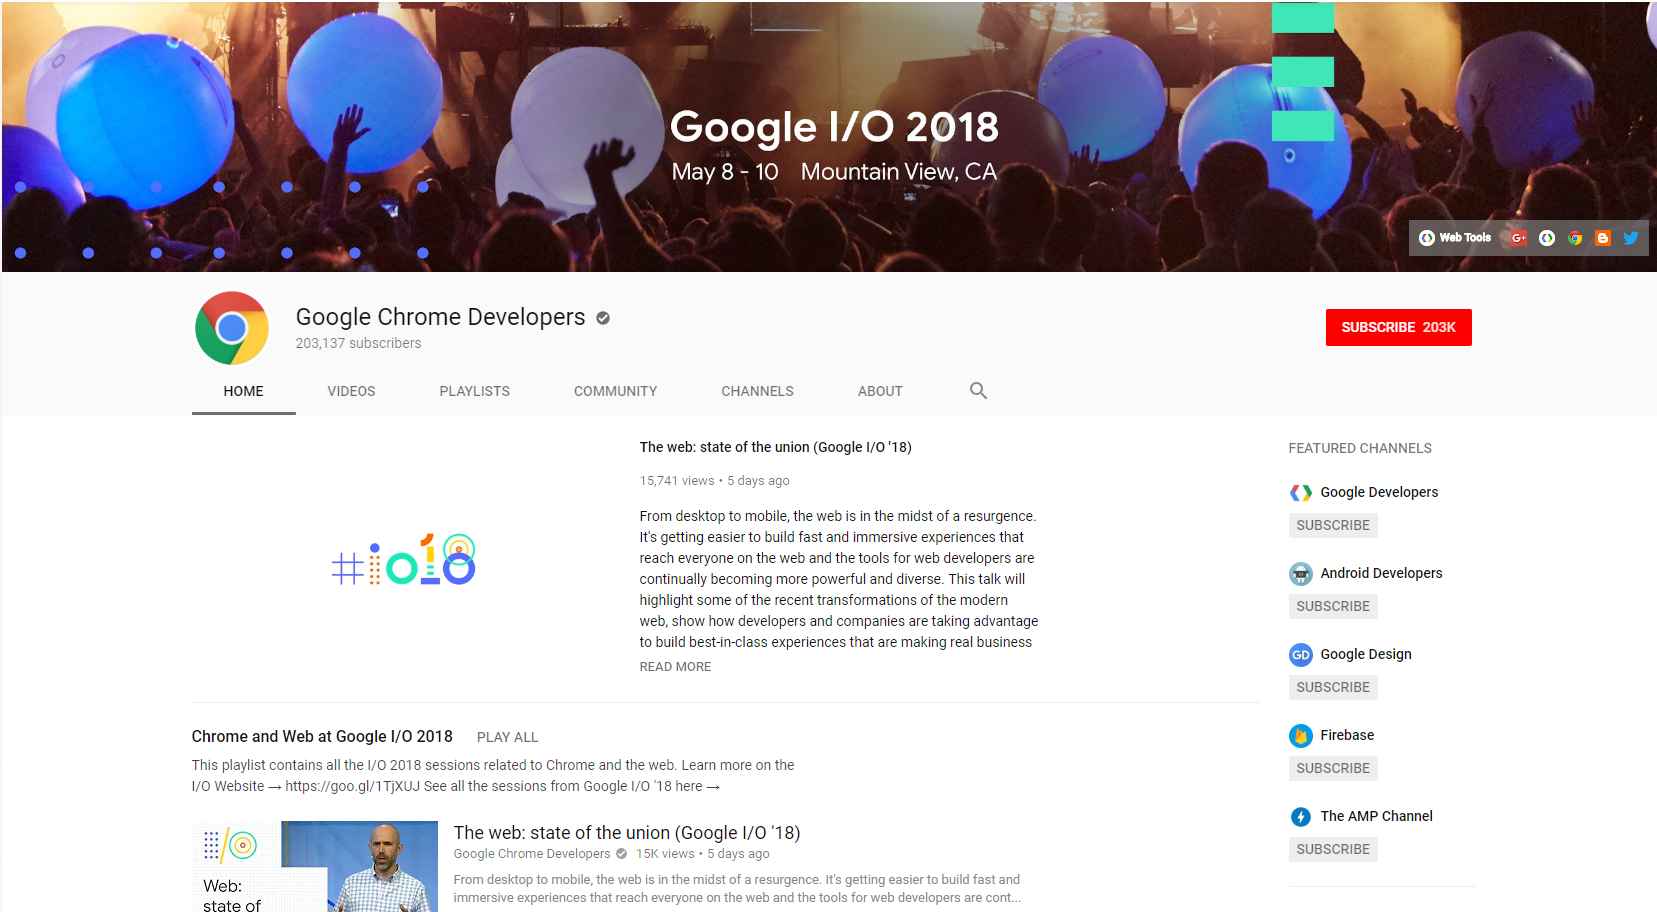
Task: Open the Blogger icon link in banner
Action: point(1602,238)
